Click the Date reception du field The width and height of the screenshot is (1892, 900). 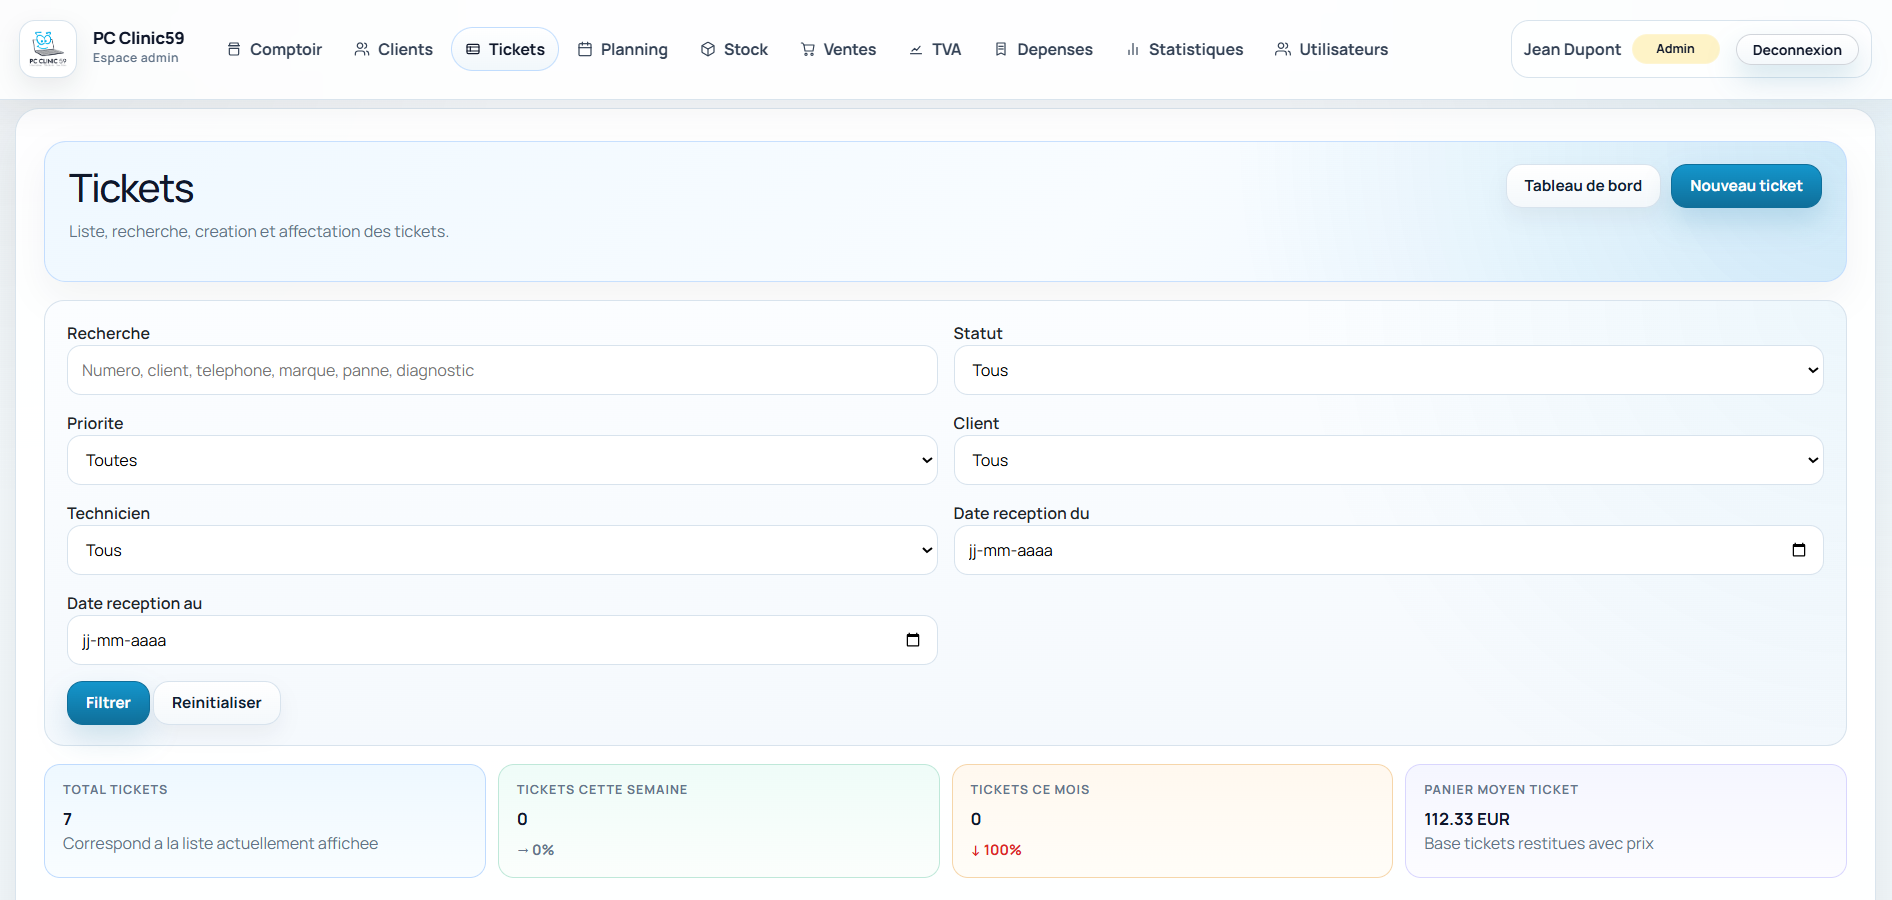point(1388,550)
